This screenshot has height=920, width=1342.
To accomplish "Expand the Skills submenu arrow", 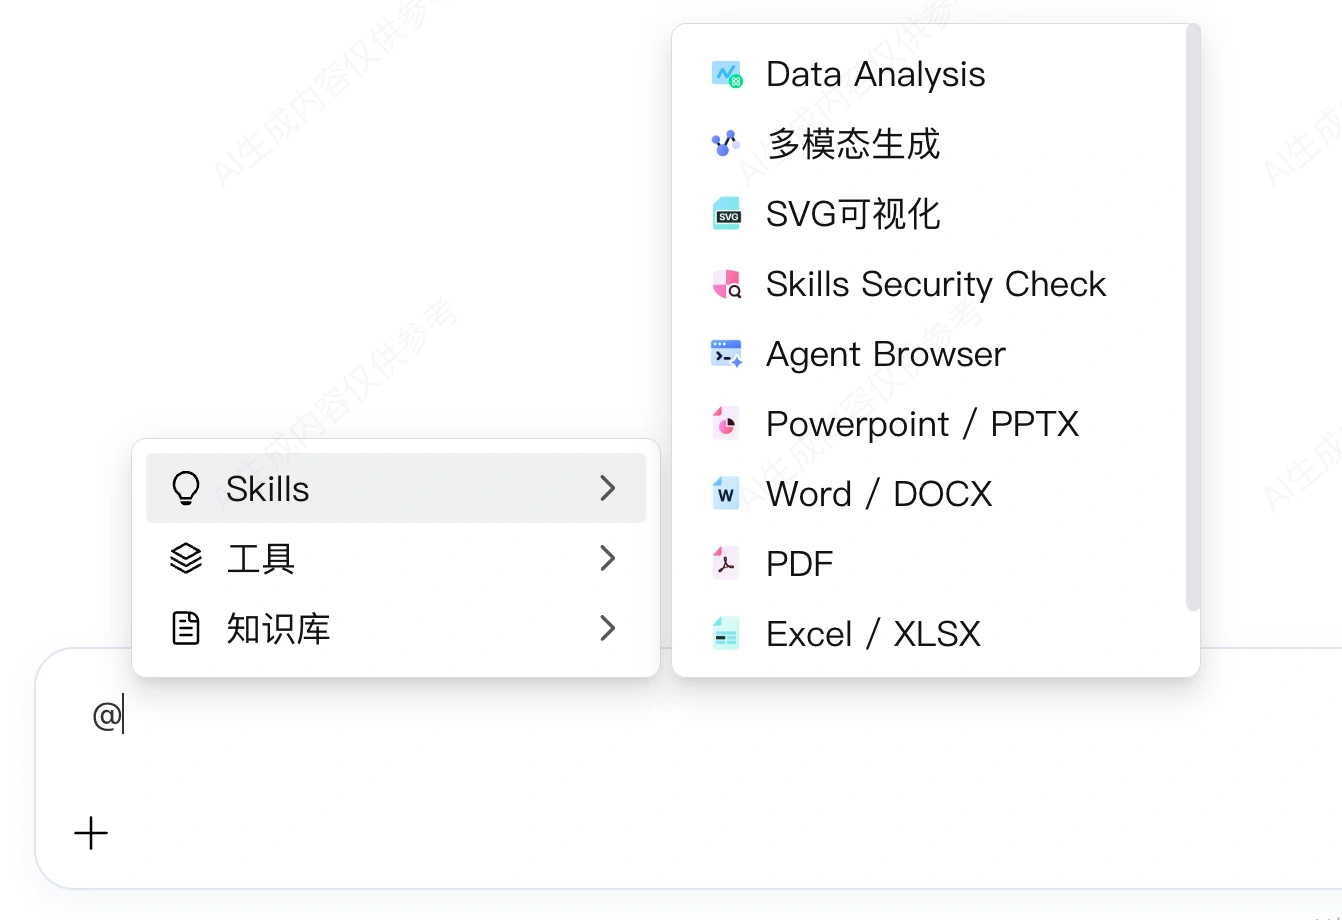I will click(607, 488).
